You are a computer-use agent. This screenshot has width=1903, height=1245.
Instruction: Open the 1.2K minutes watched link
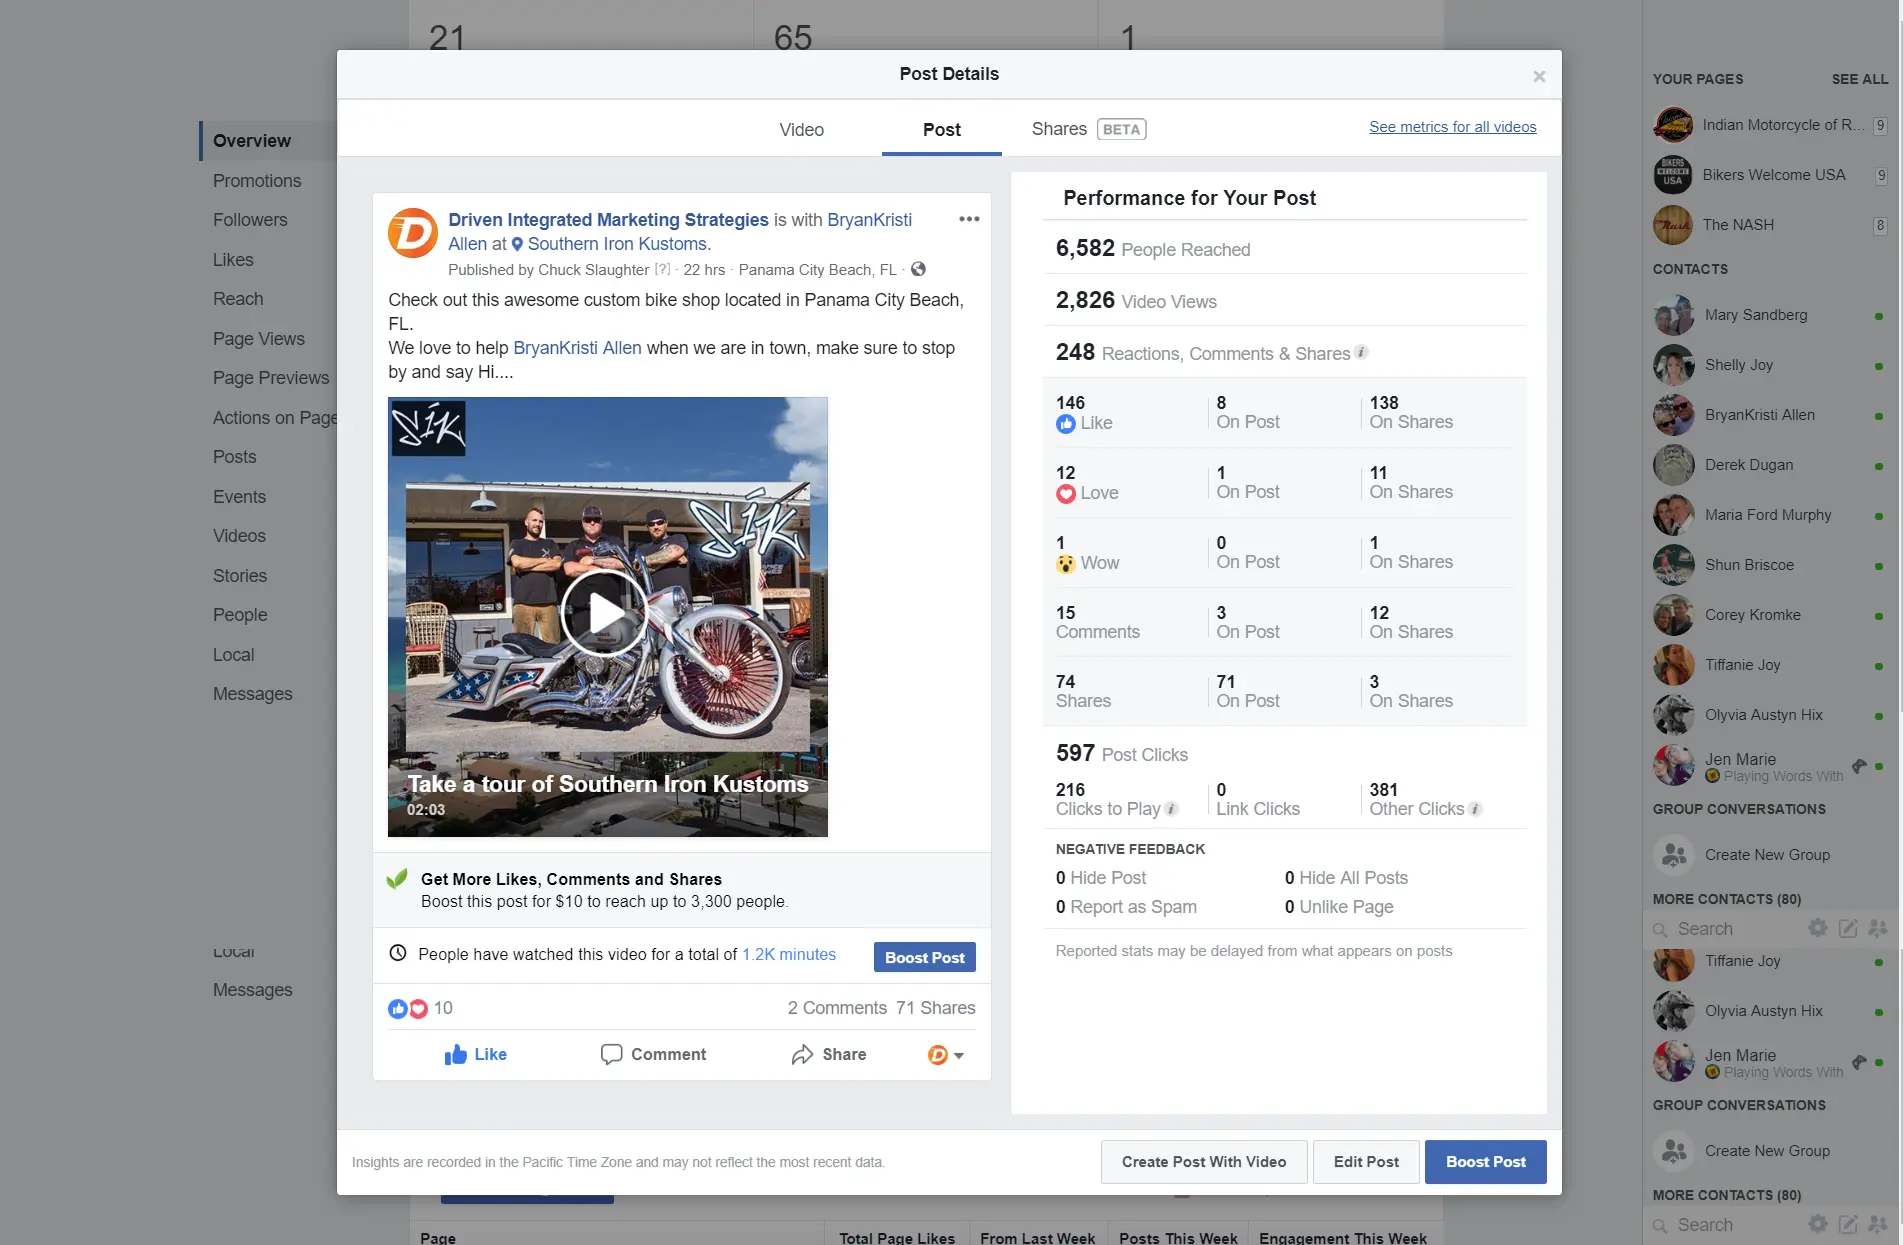click(788, 954)
